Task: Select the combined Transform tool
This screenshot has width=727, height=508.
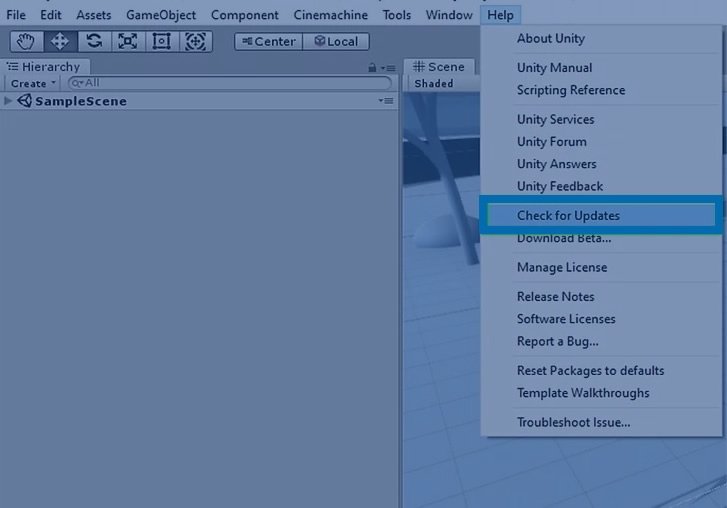Action: 196,42
